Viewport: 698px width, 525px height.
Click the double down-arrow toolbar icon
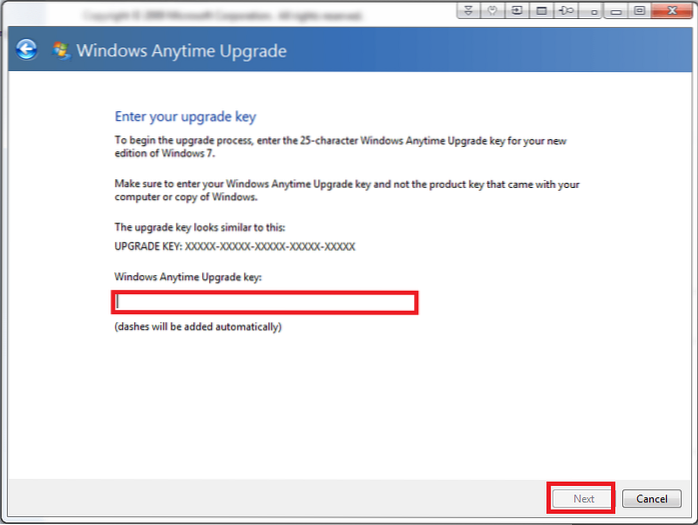point(469,11)
